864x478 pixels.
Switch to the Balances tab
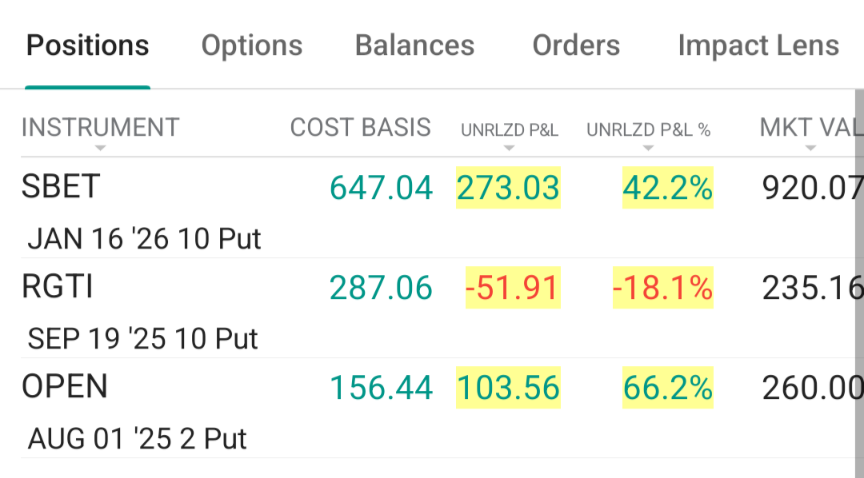click(x=414, y=46)
